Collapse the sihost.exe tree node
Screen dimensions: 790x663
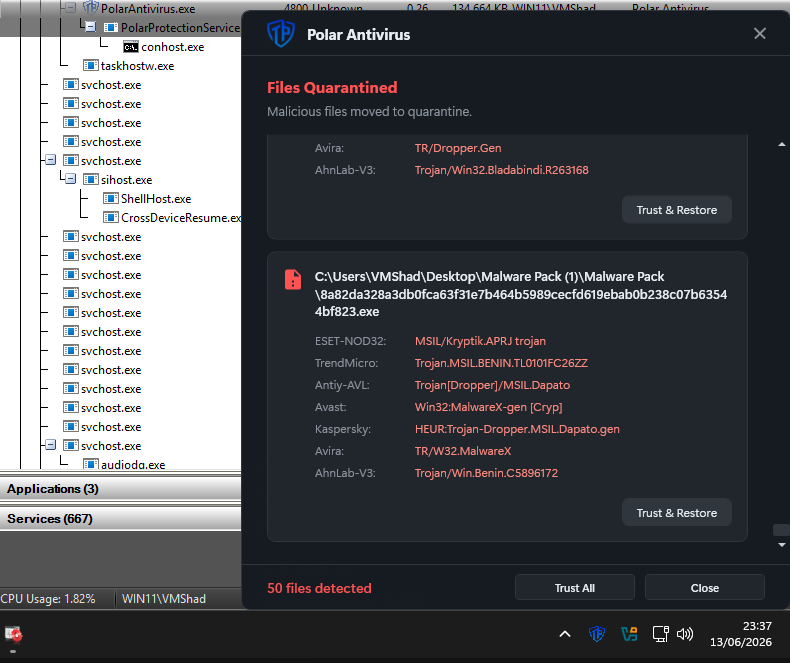click(71, 179)
